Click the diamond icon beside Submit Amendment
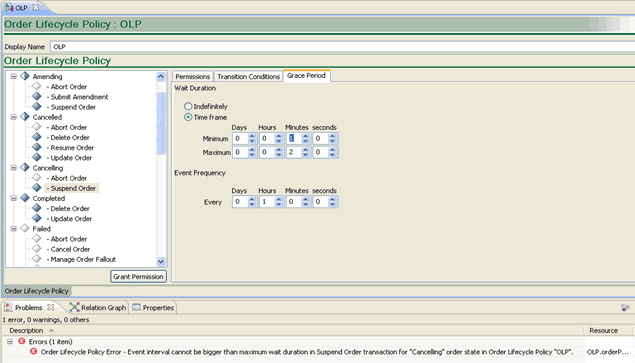This screenshot has width=635, height=363. click(37, 96)
